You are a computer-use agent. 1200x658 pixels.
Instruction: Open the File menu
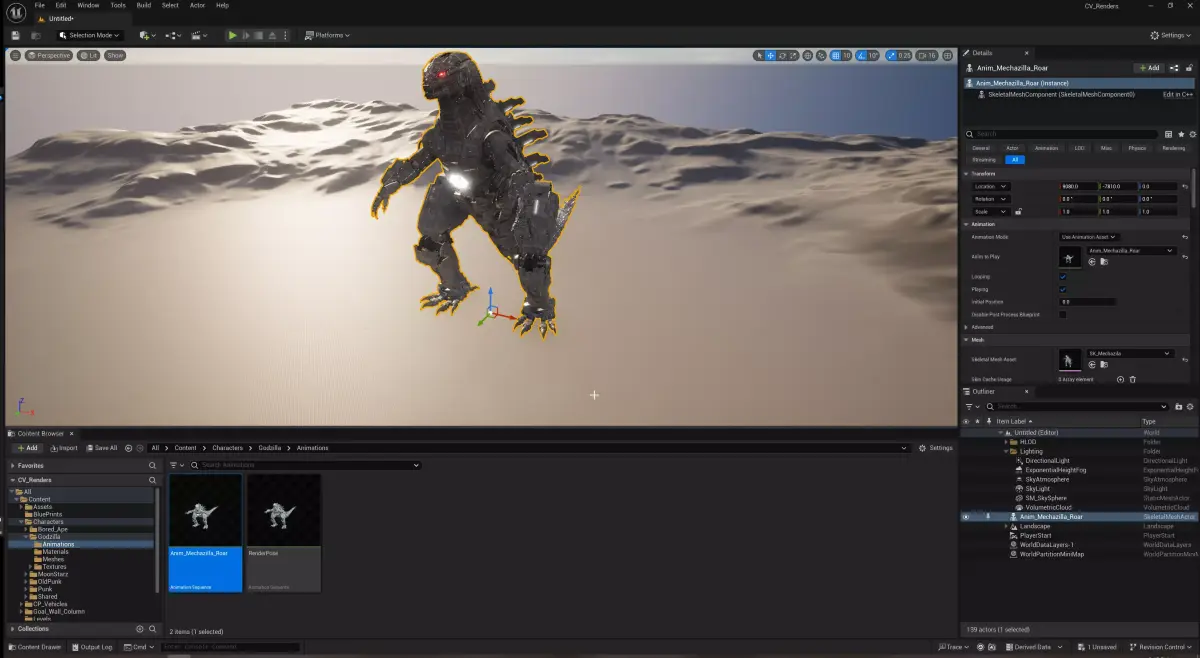pos(40,5)
